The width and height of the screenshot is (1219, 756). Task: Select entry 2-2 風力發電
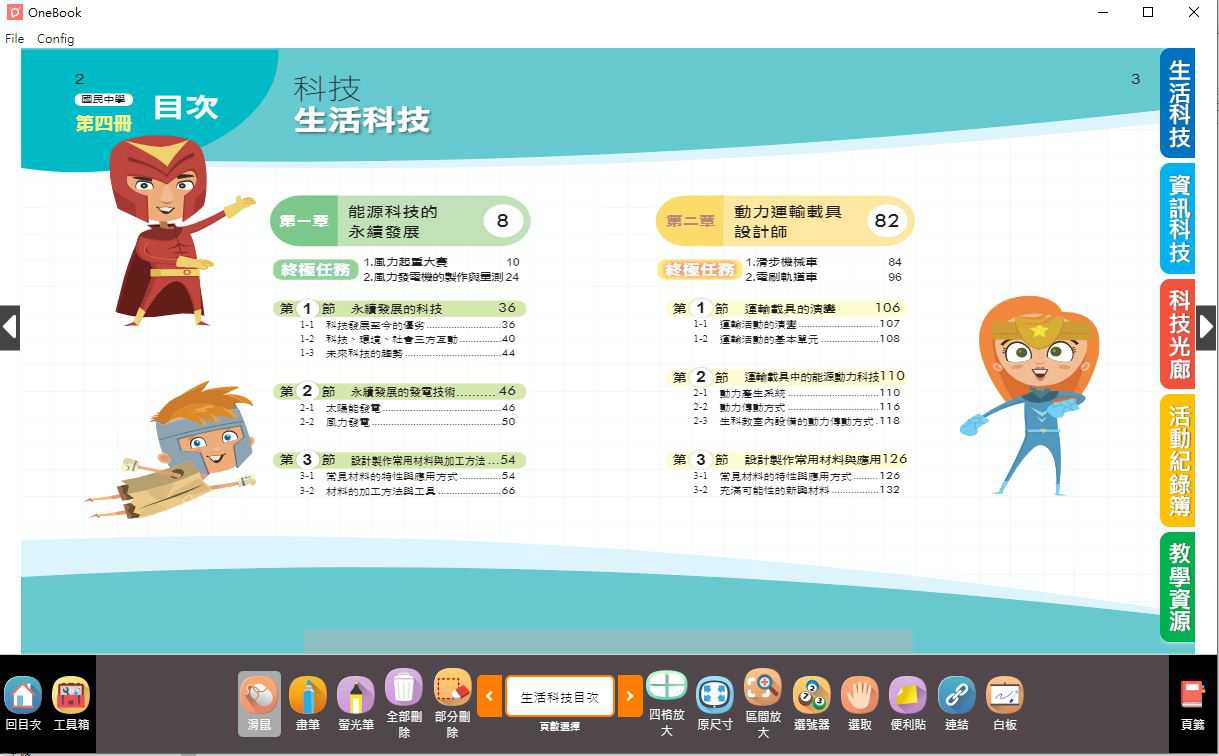tap(407, 422)
